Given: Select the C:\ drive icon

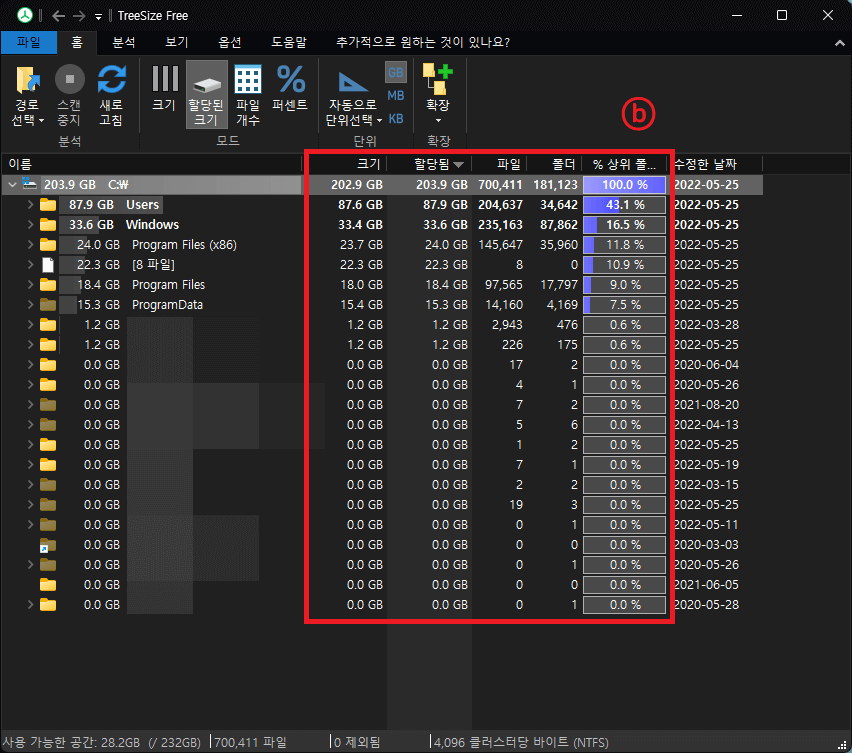Looking at the screenshot, I should tap(29, 185).
